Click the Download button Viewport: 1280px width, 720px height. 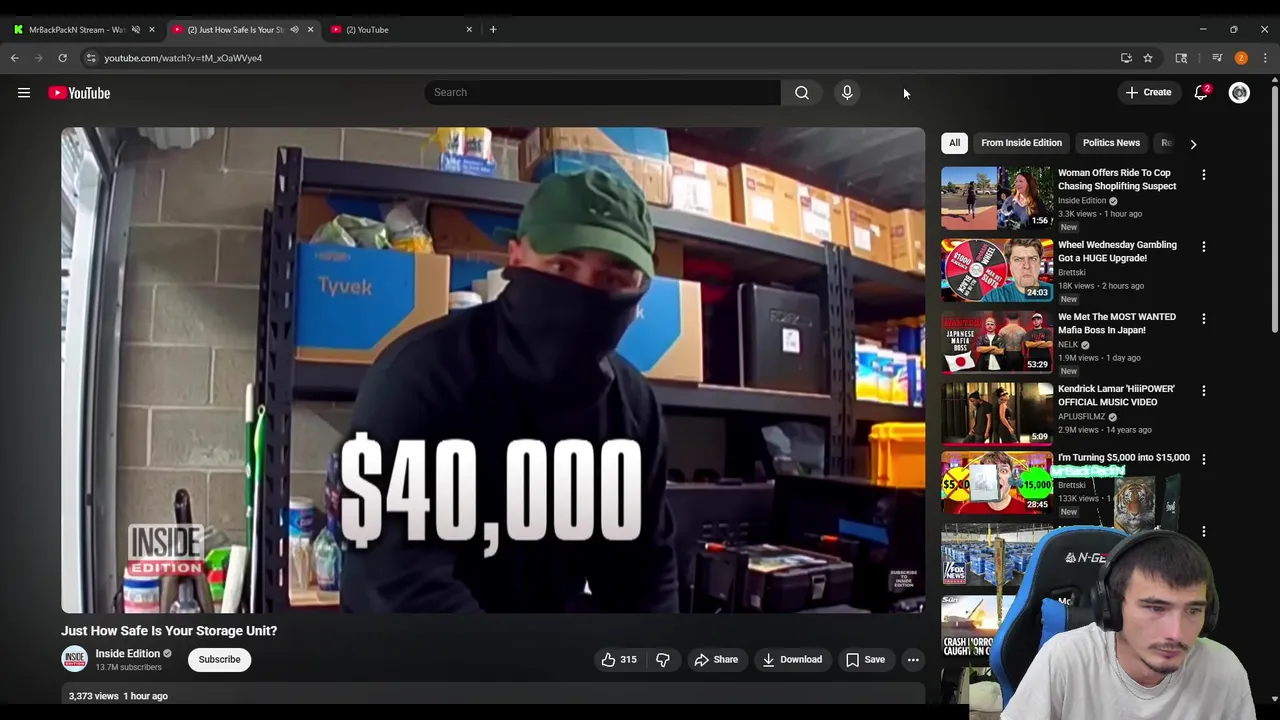pos(792,660)
